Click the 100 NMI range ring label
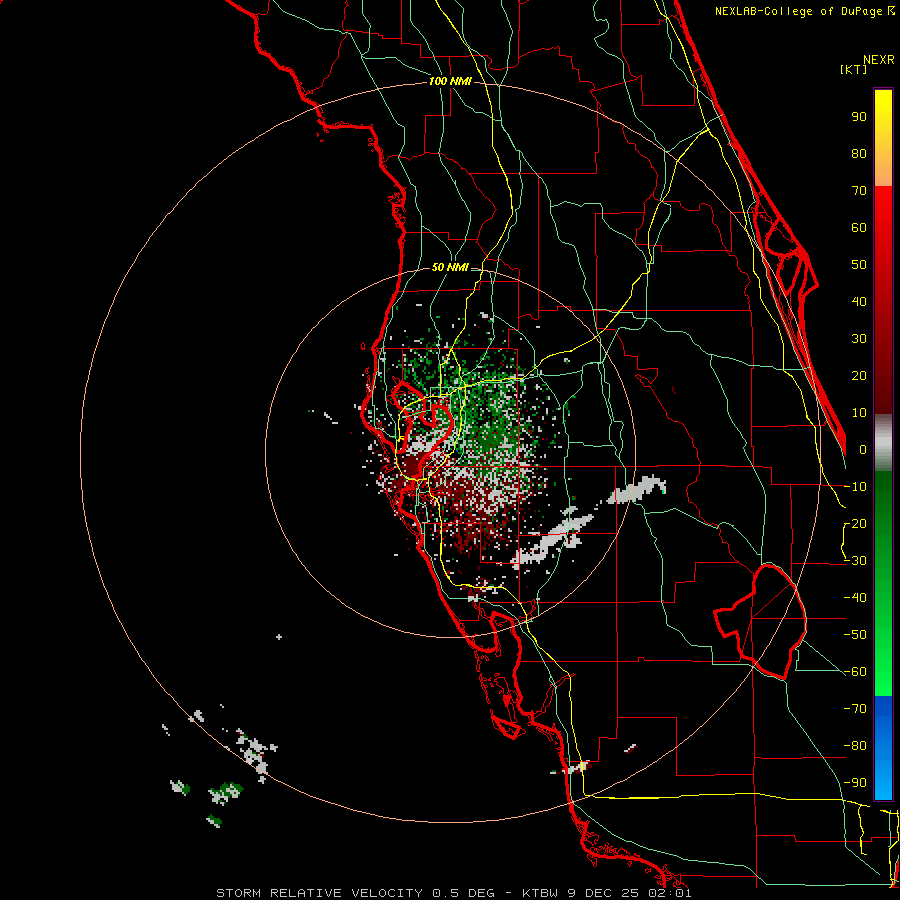The width and height of the screenshot is (900, 900). click(x=450, y=82)
